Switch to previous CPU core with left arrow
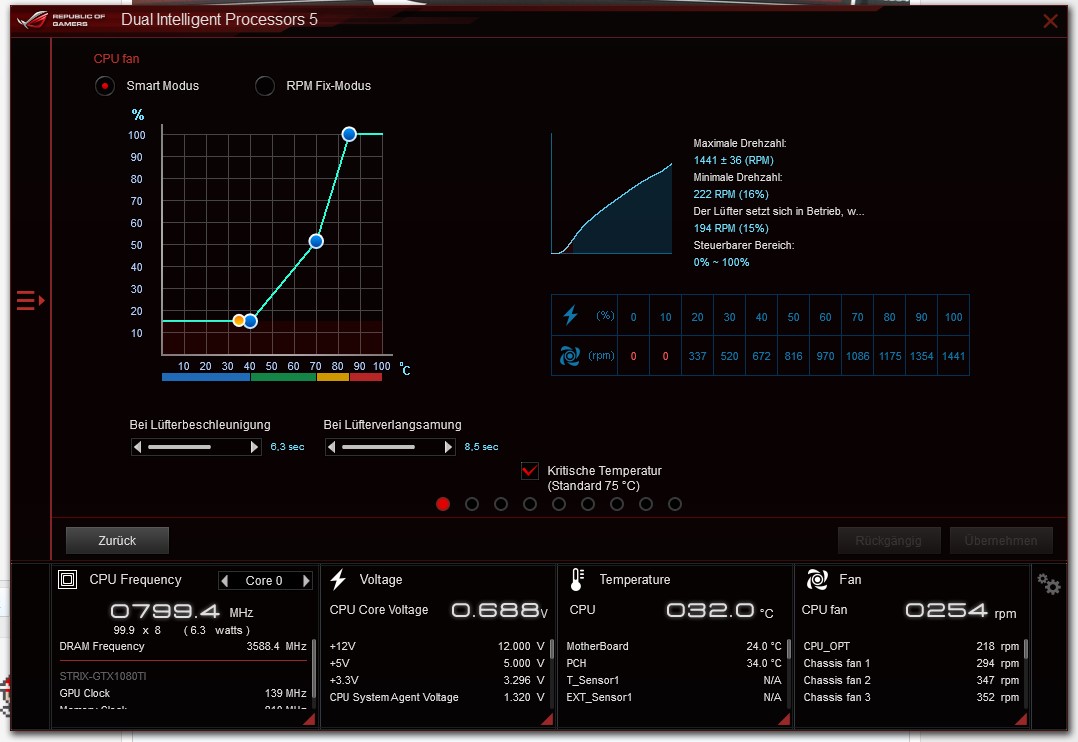1078x742 pixels. 224,580
